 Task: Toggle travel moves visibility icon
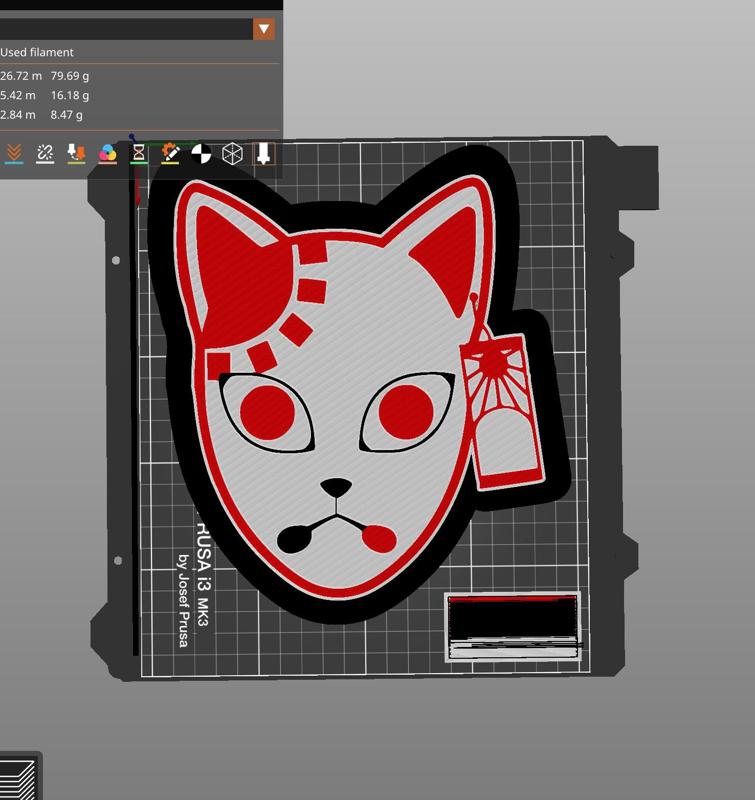click(14, 153)
